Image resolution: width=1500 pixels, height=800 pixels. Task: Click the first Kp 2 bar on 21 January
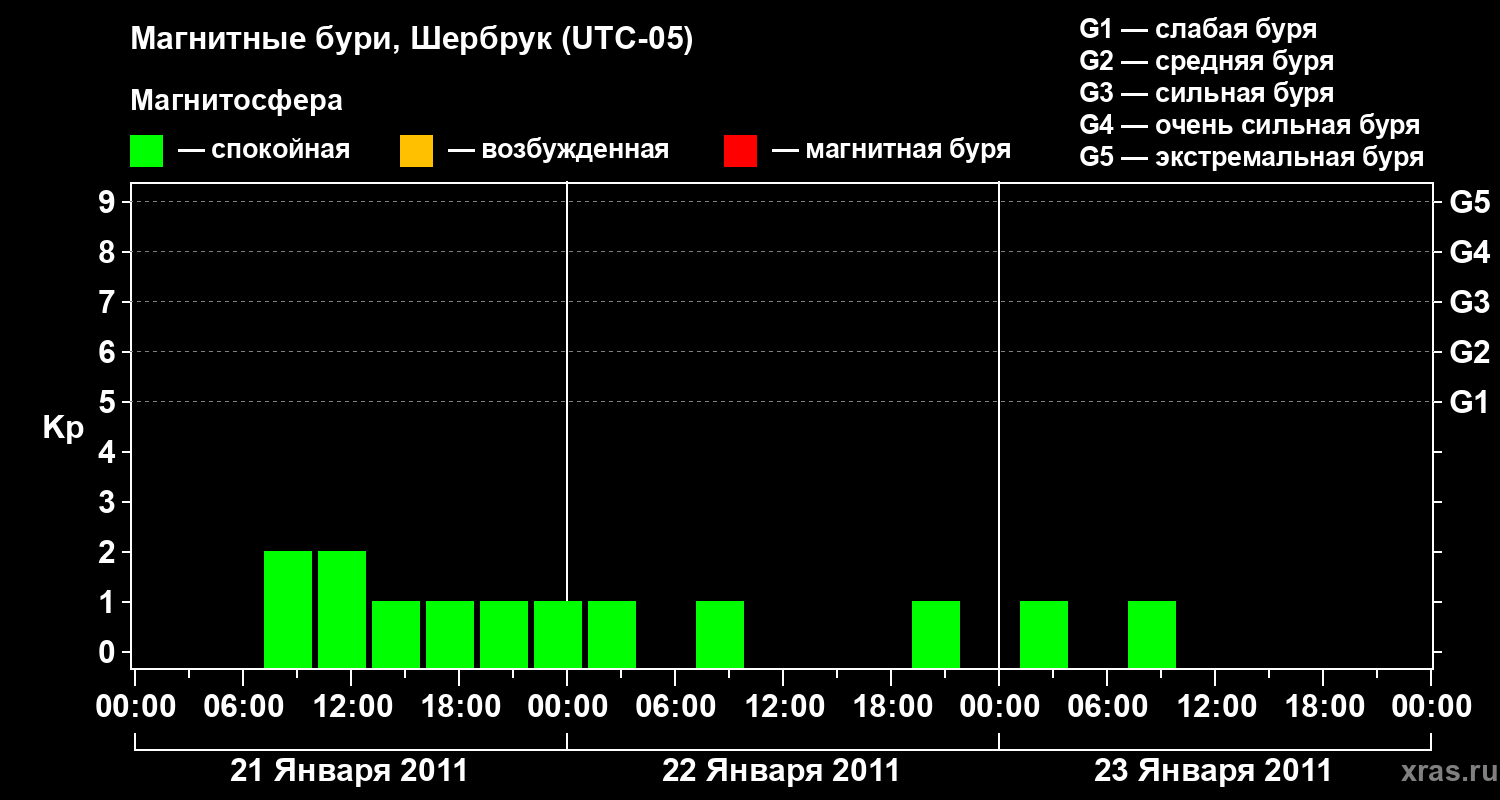tap(288, 609)
